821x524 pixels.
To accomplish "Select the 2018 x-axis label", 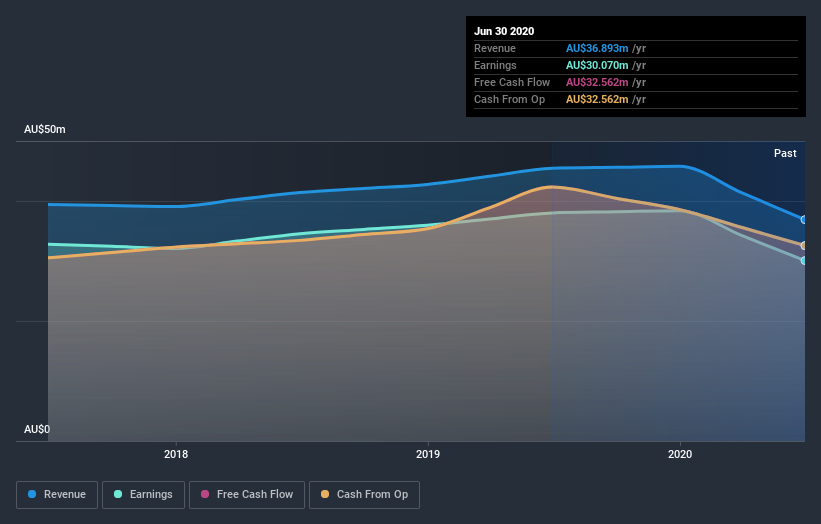I will (176, 454).
